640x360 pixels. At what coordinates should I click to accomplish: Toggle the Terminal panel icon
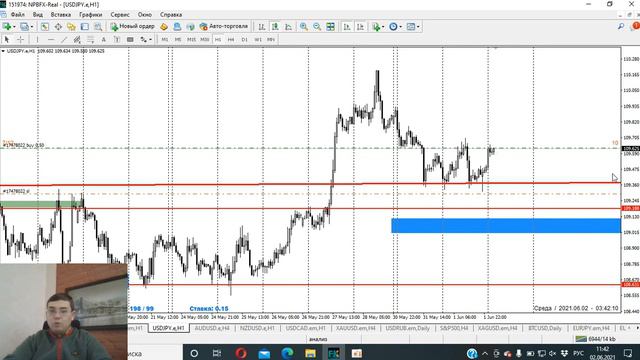(84, 27)
